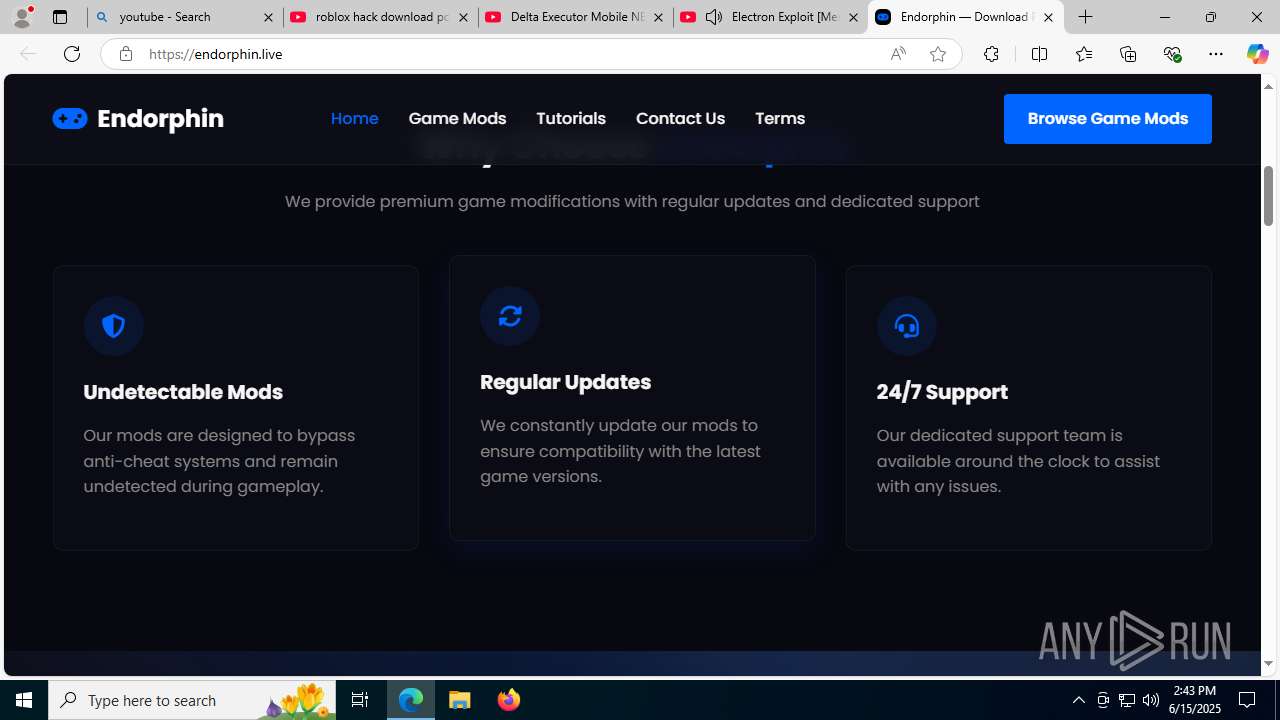Viewport: 1280px width, 720px height.
Task: Click the refresh arrows icon above Regular Updates
Action: [x=510, y=315]
